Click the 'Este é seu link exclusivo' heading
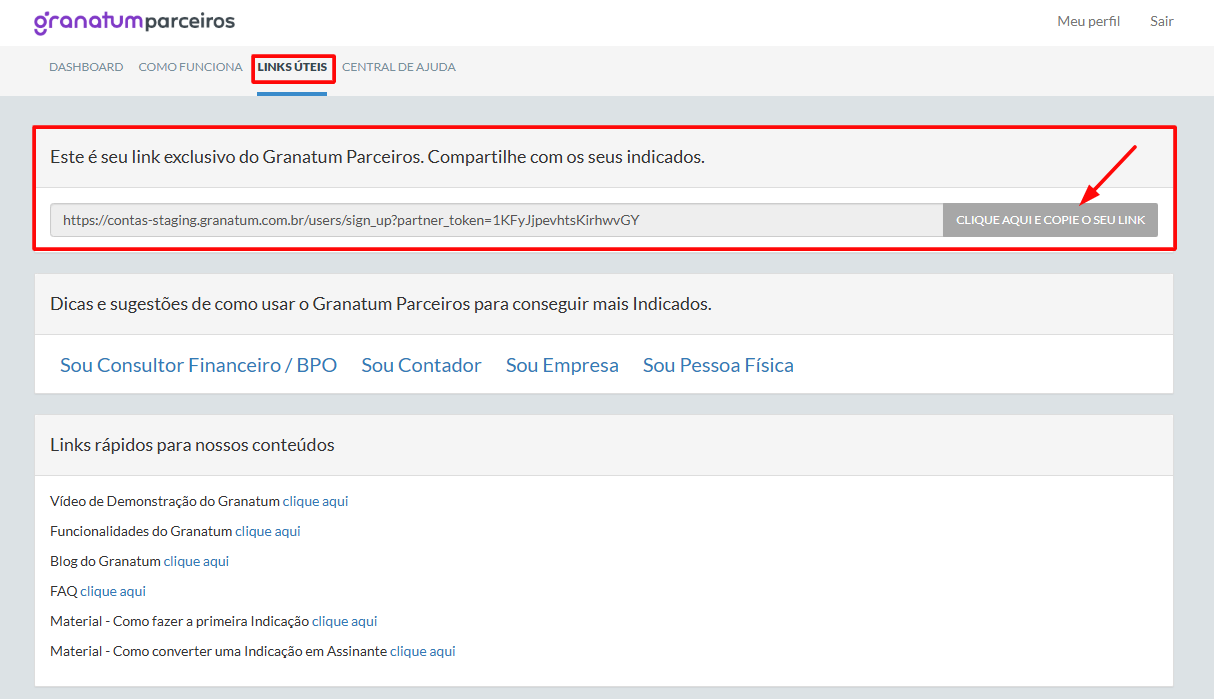The width and height of the screenshot is (1214, 699). coord(377,157)
